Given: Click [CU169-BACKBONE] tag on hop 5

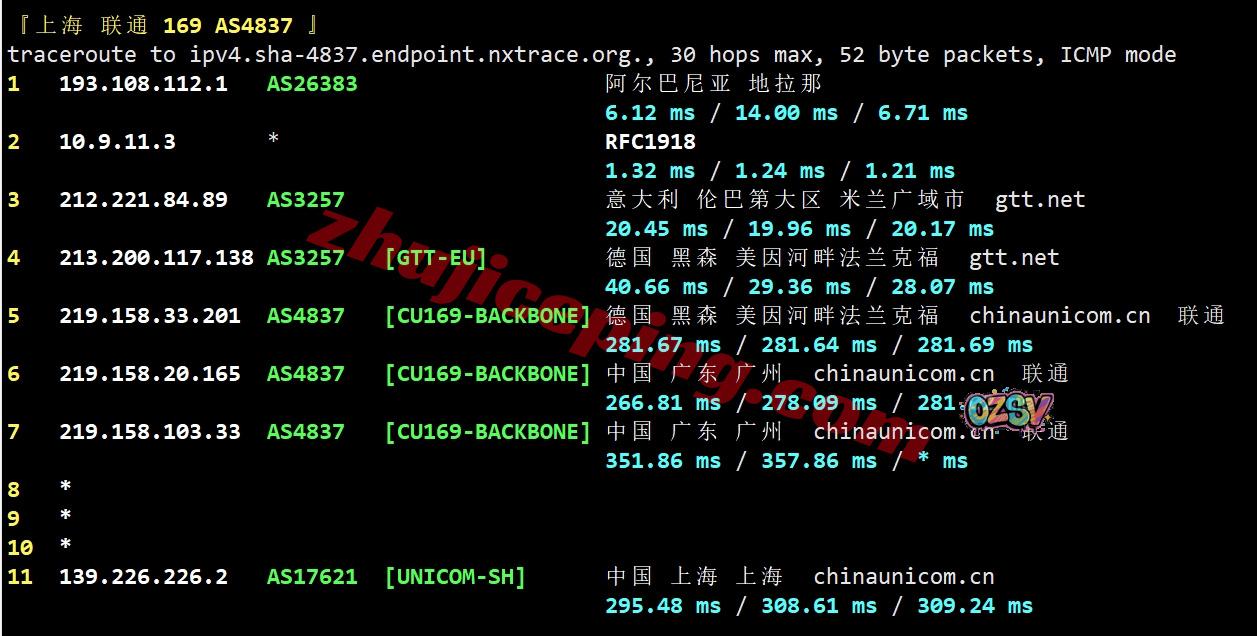Looking at the screenshot, I should [x=488, y=316].
